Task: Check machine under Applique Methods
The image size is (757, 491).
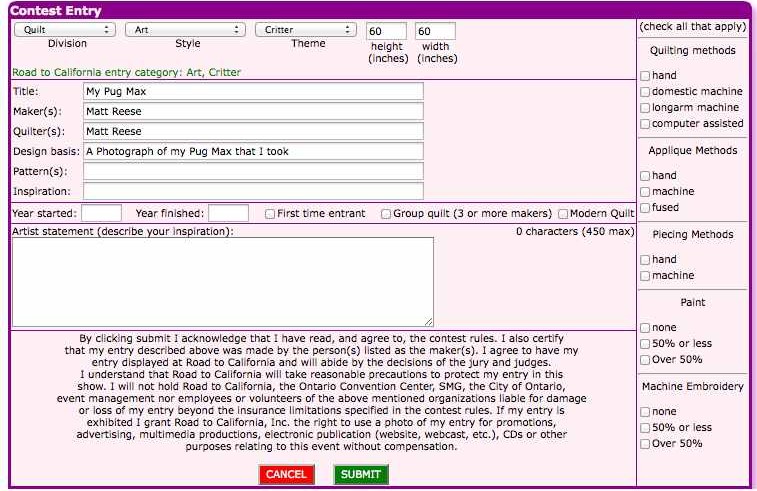Action: [645, 192]
